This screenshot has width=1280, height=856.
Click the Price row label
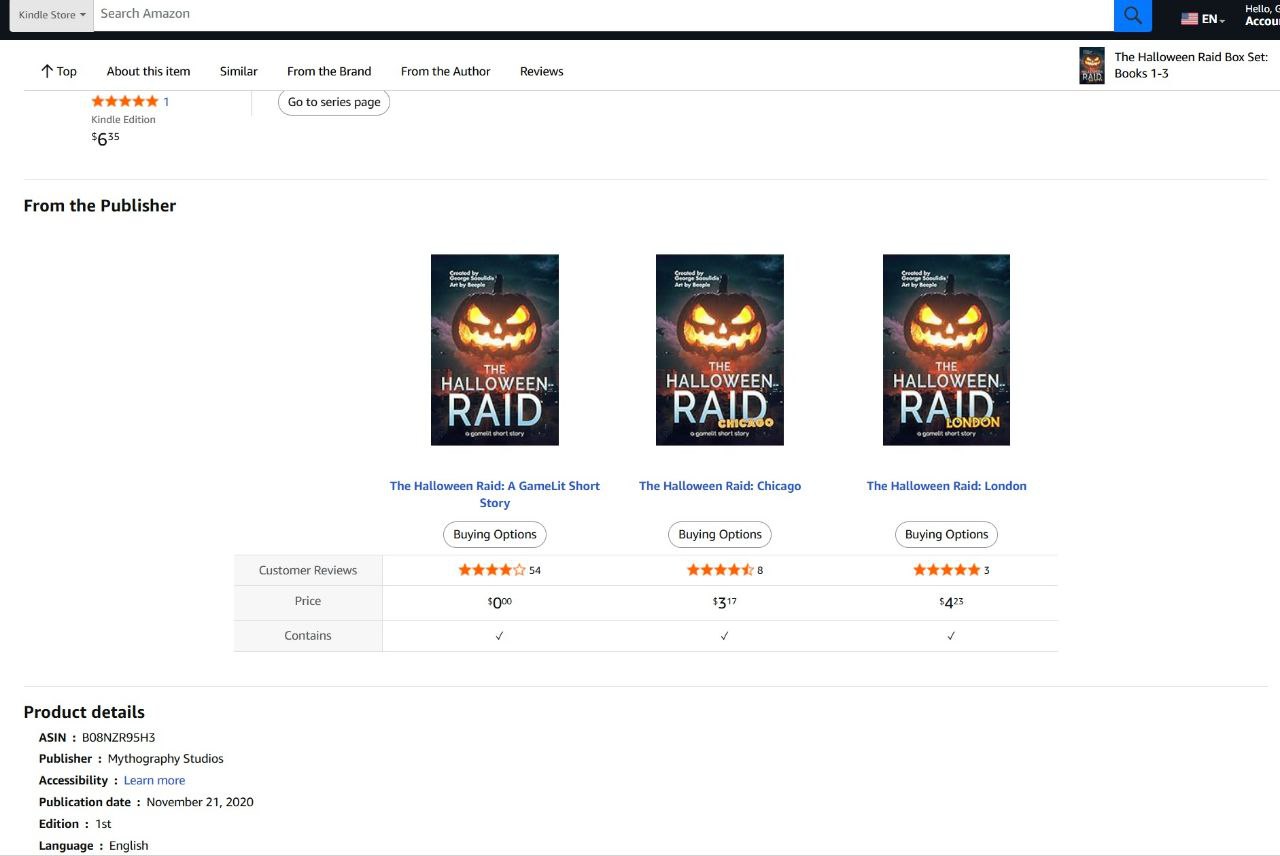[x=308, y=601]
